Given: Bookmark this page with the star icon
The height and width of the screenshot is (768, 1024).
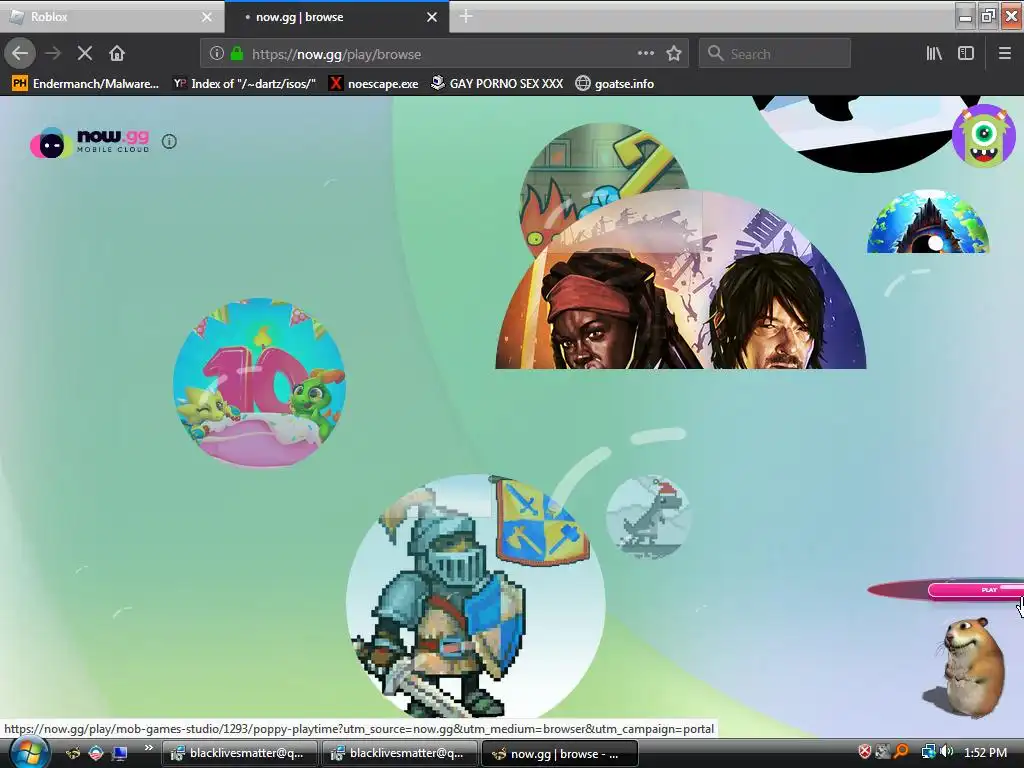Looking at the screenshot, I should [674, 54].
